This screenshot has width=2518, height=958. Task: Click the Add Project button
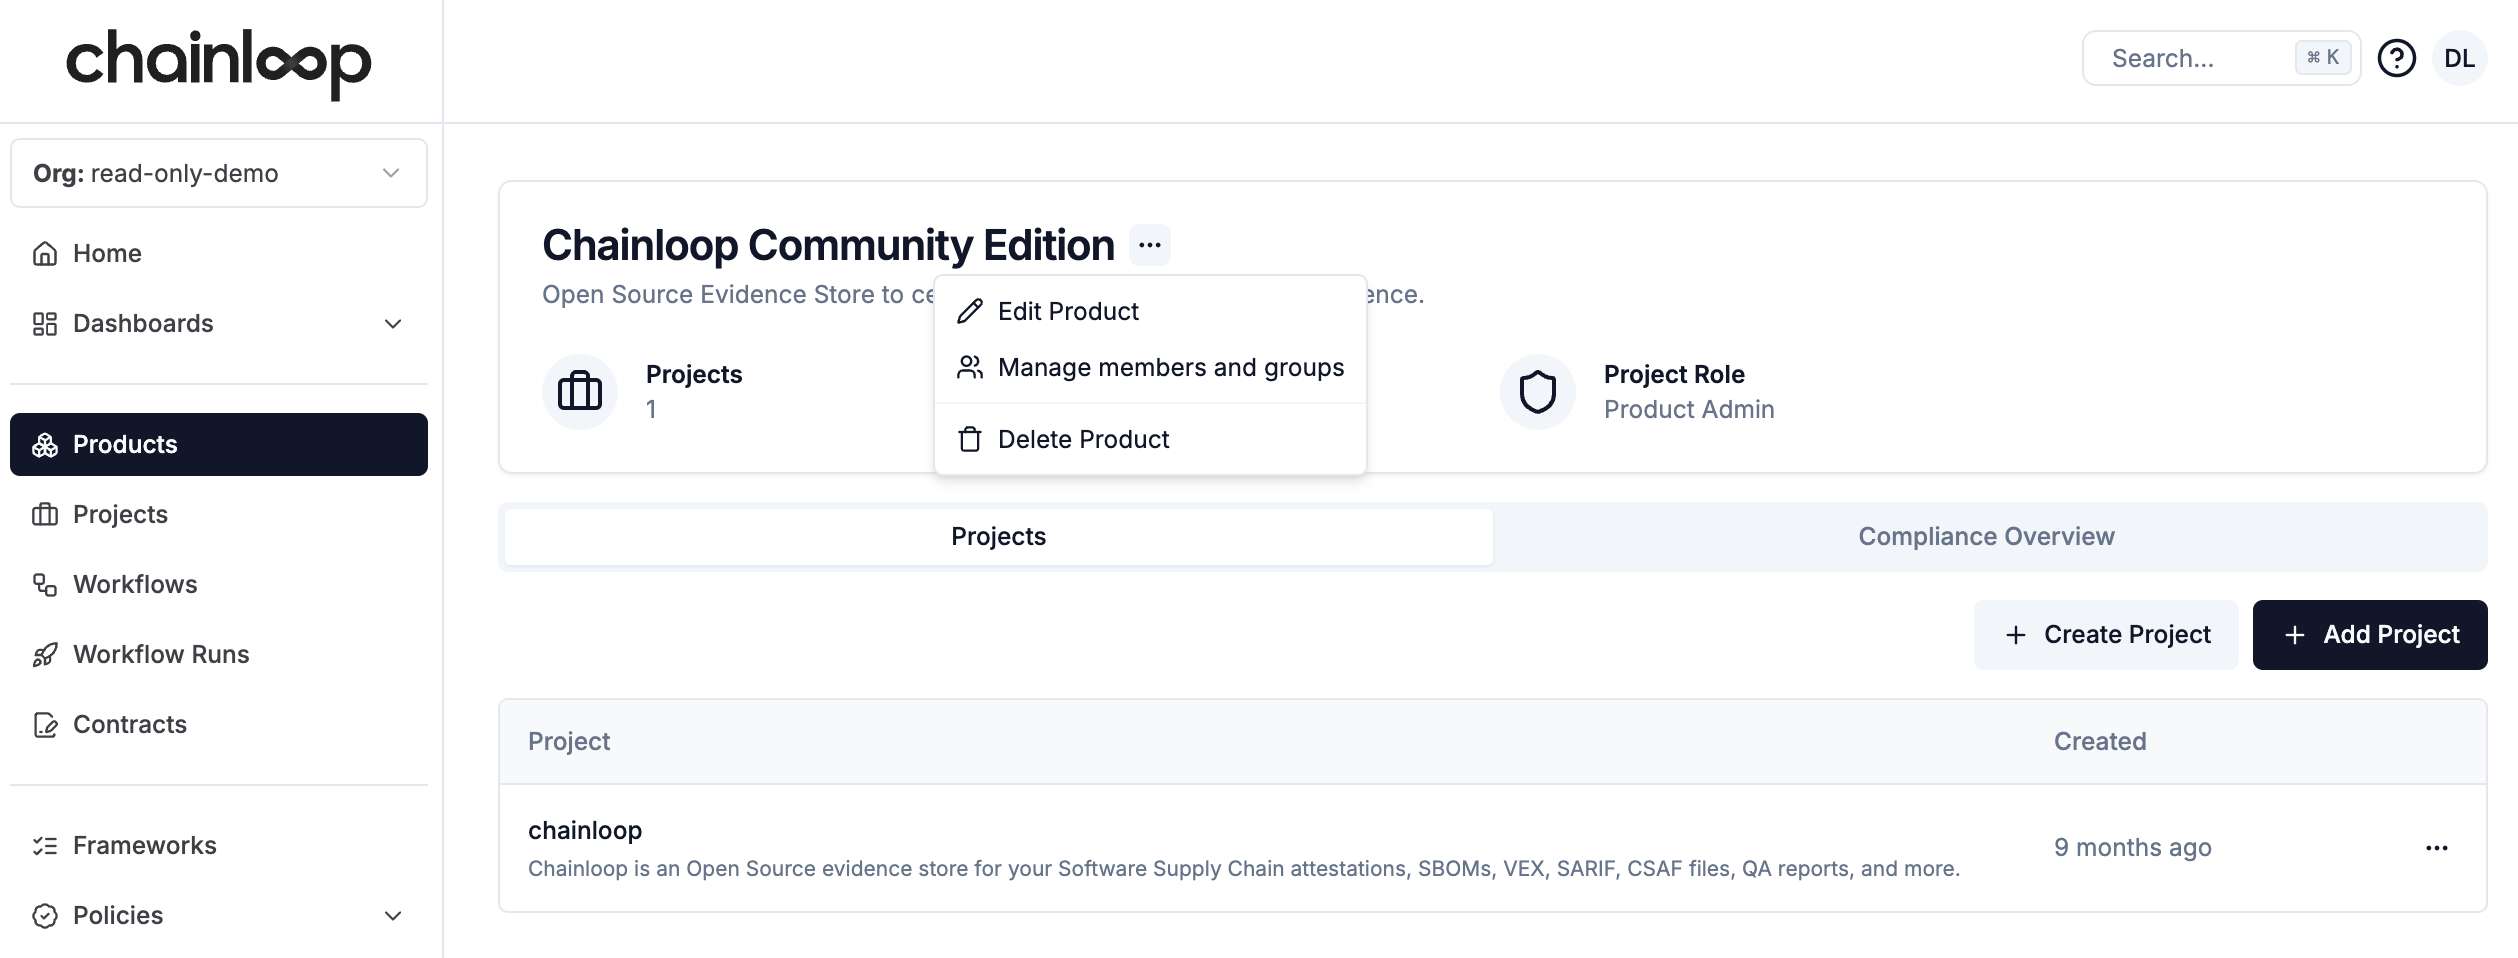click(2370, 634)
